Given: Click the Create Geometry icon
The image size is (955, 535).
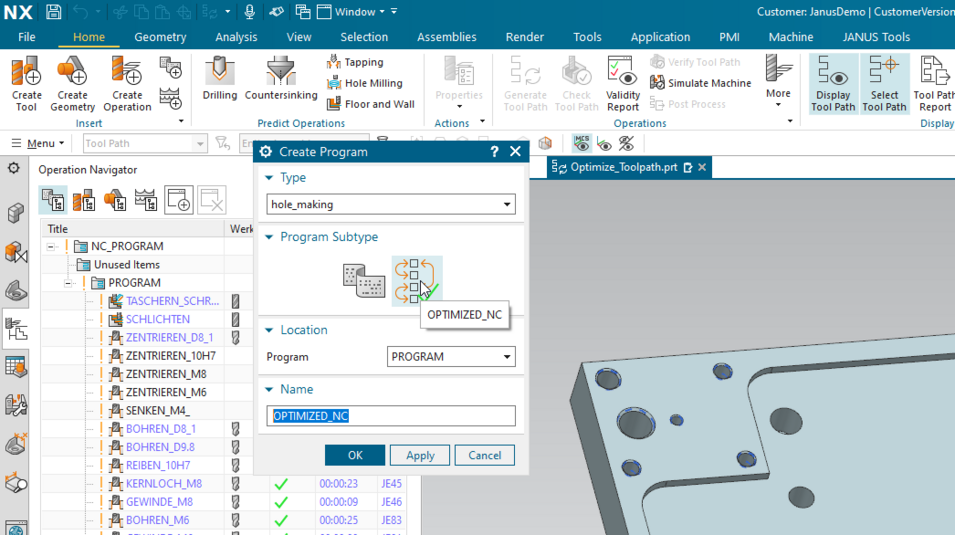Looking at the screenshot, I should (x=72, y=83).
